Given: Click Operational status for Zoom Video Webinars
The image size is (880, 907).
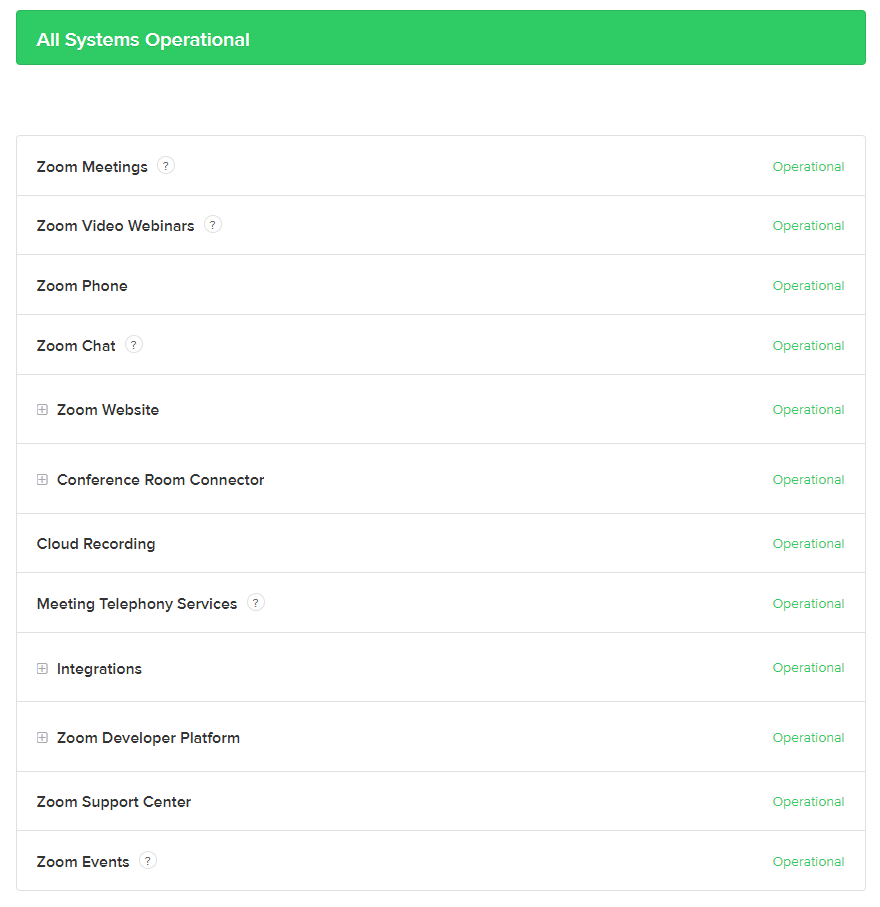Looking at the screenshot, I should coord(808,226).
